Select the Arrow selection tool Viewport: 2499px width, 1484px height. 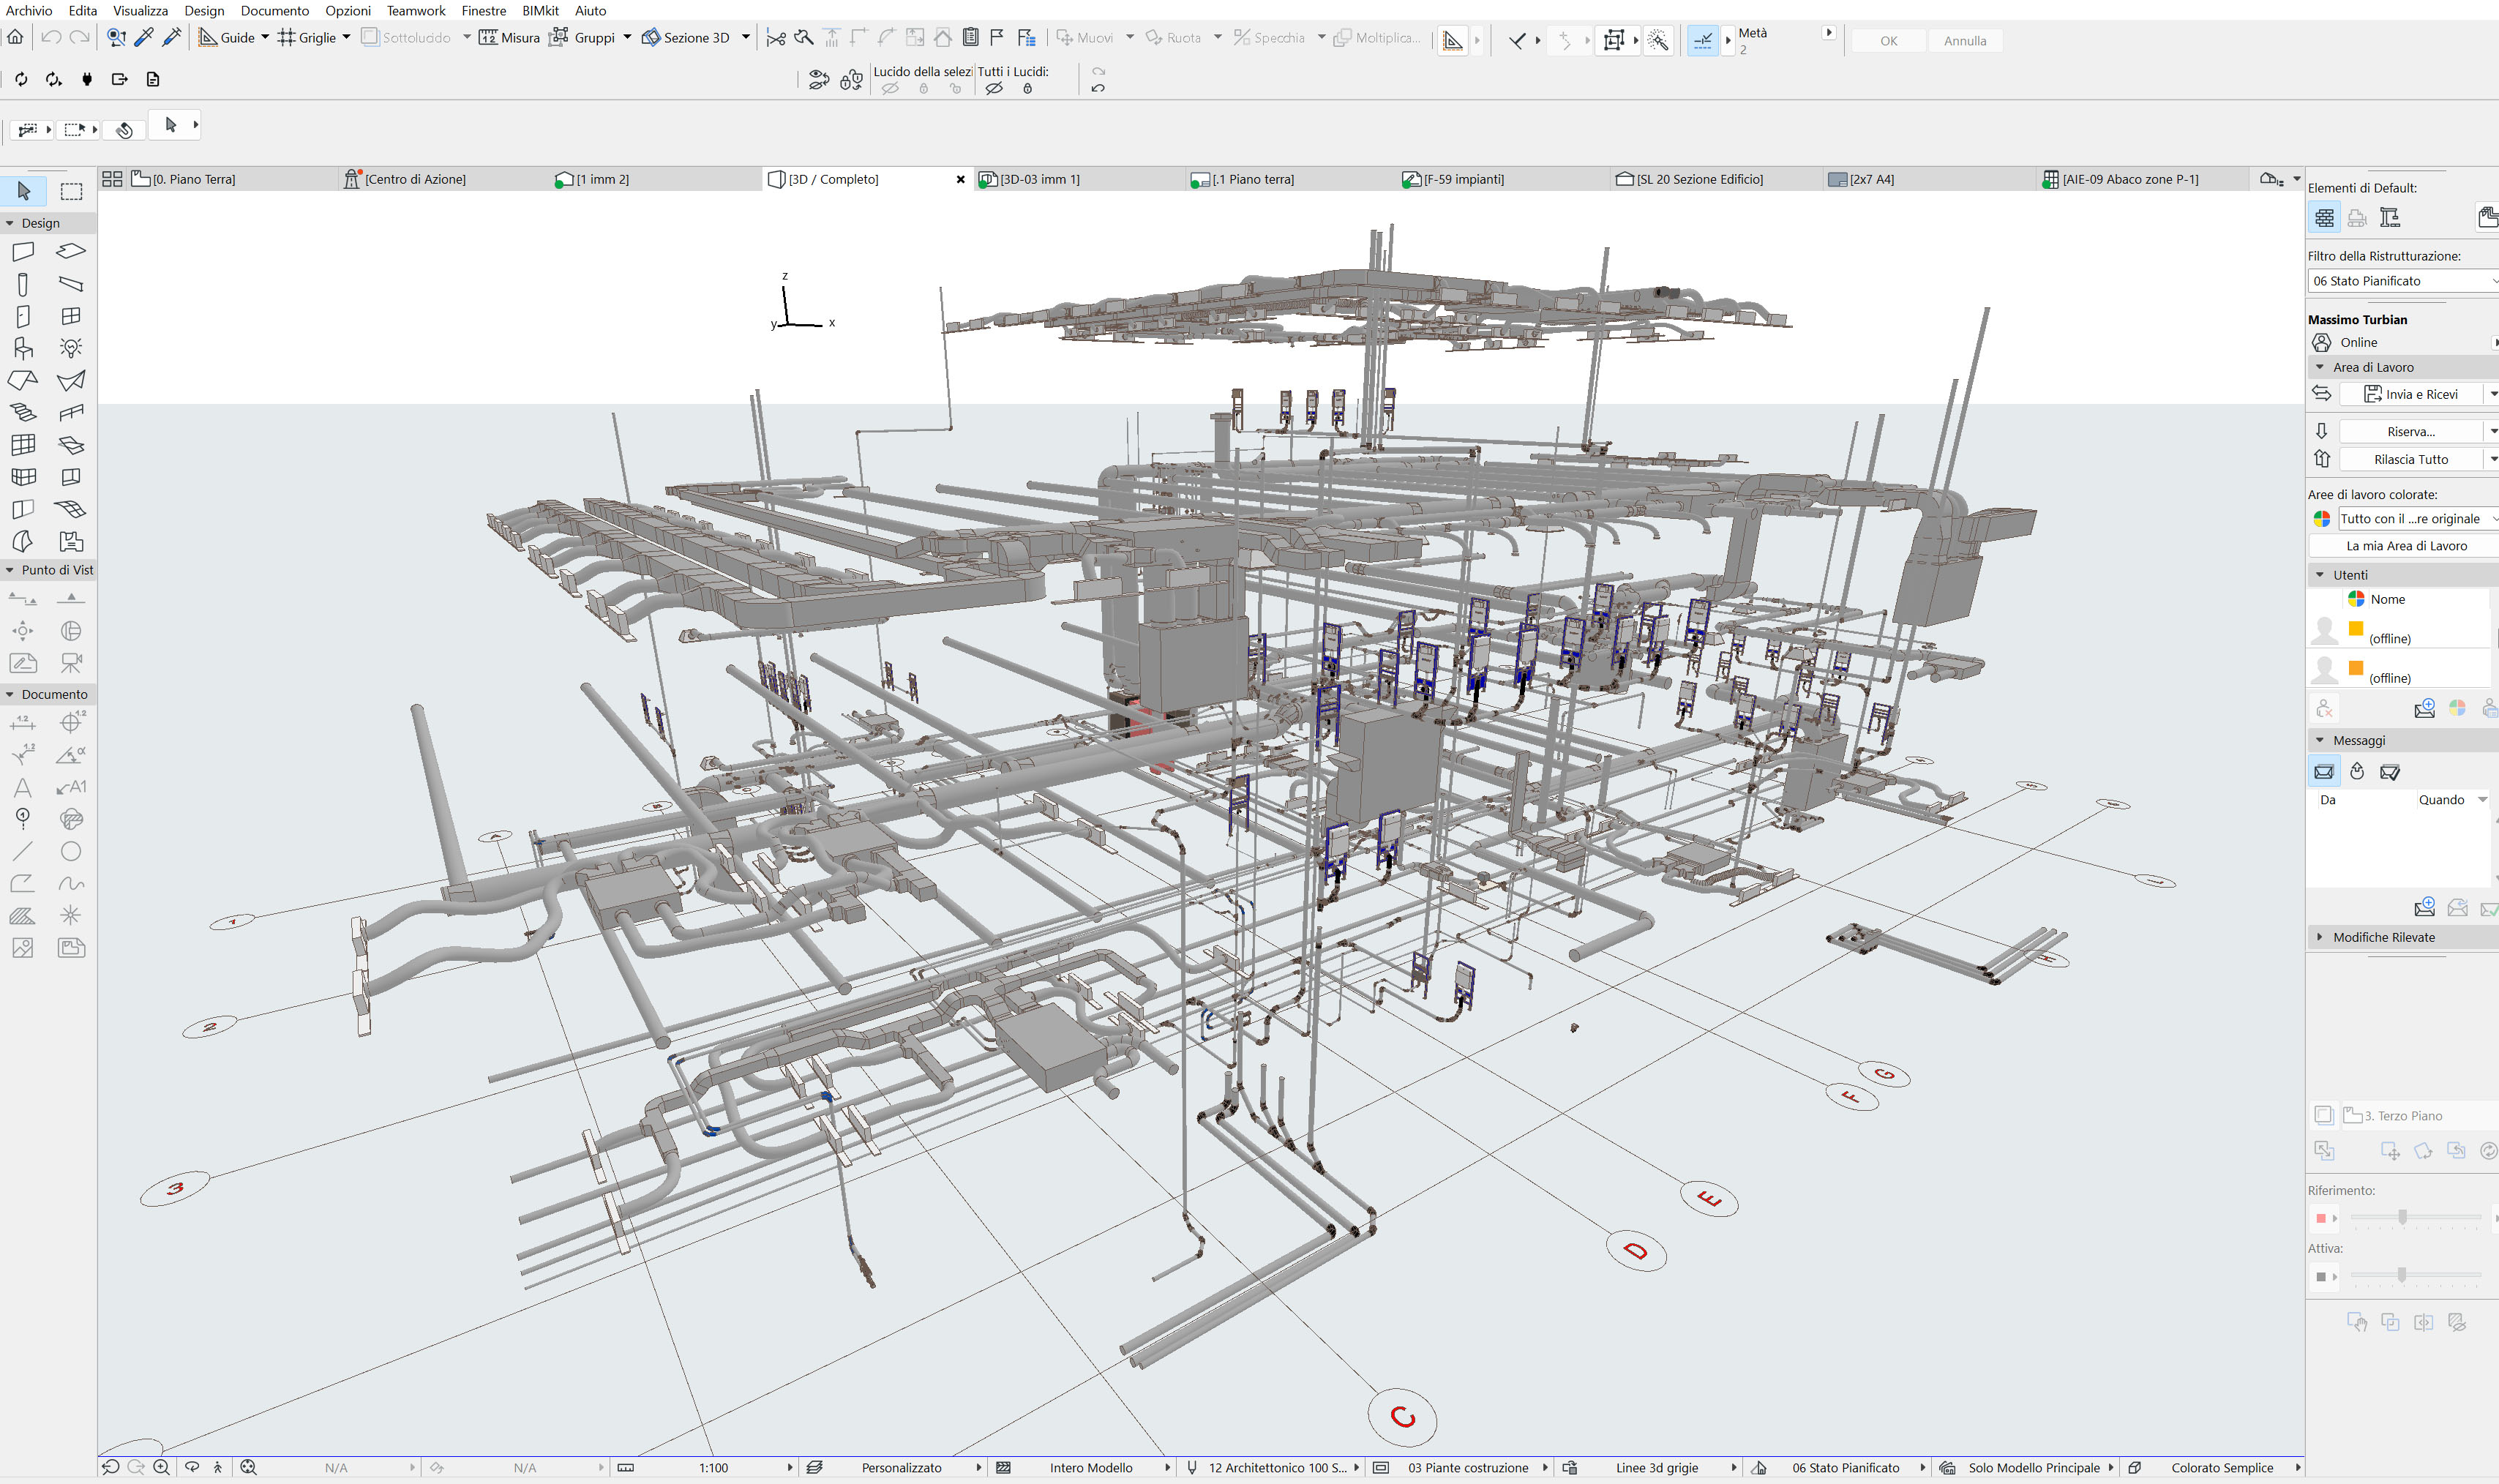pos(24,191)
